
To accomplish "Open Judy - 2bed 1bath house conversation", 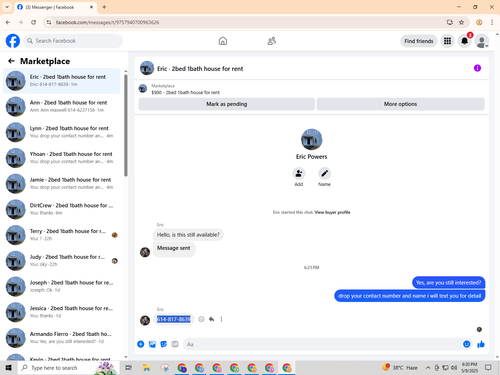I will click(x=62, y=260).
